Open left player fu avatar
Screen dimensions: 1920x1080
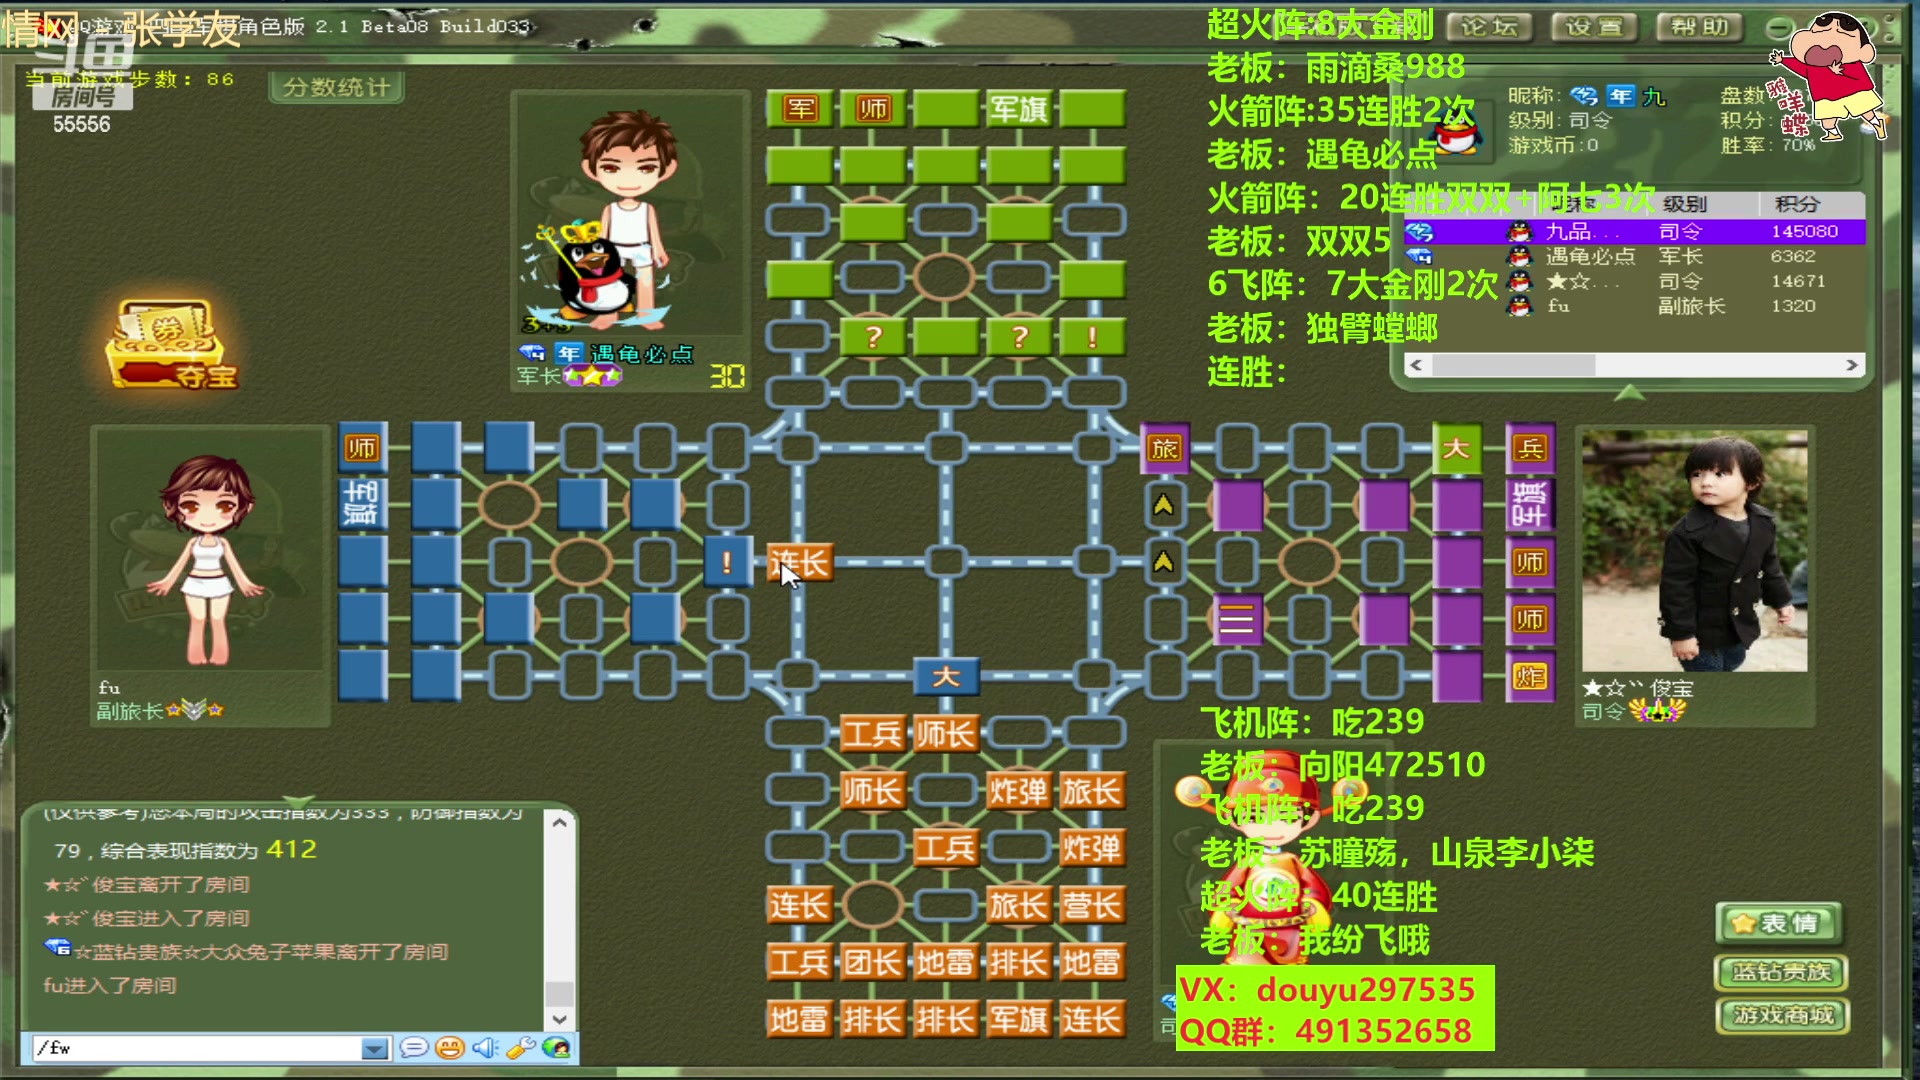[x=209, y=552]
